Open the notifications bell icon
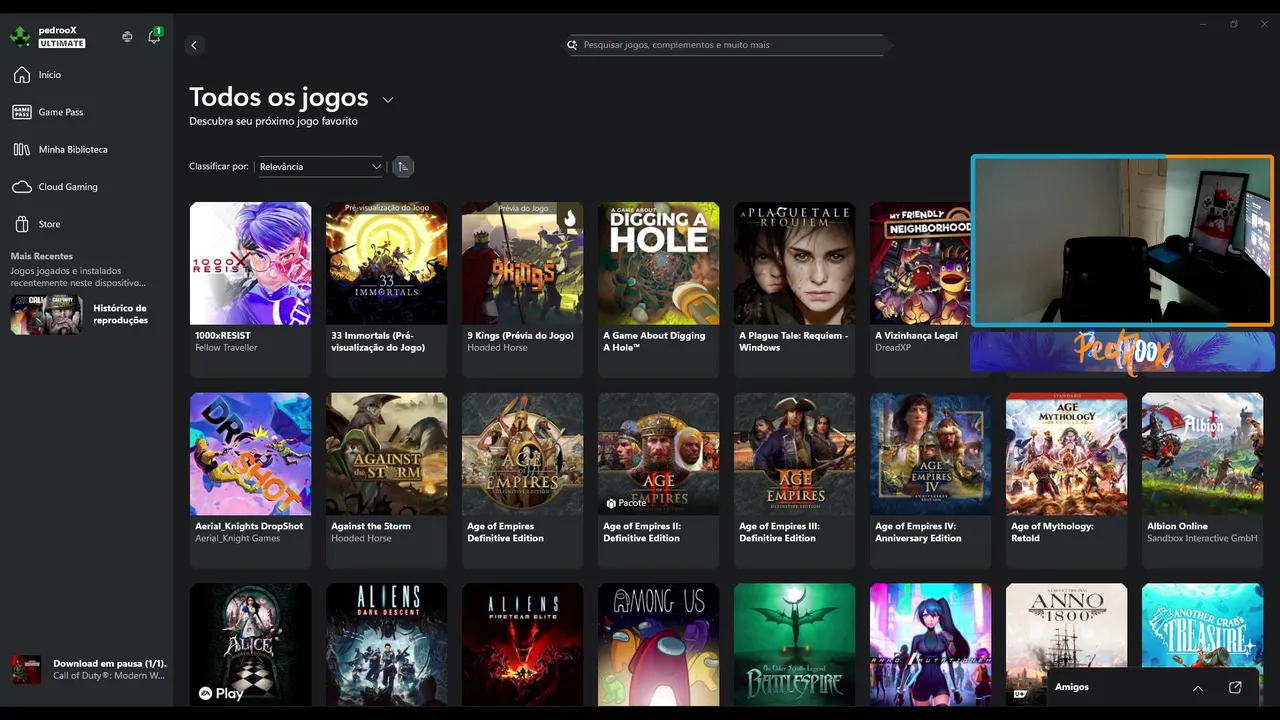1280x720 pixels. 154,36
